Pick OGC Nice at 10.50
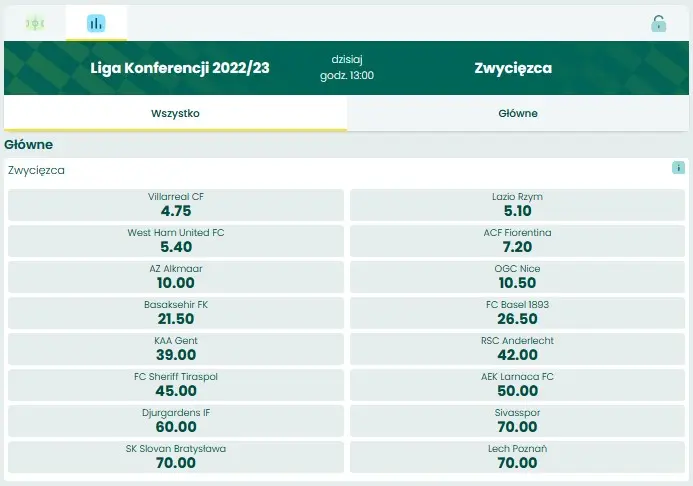The height and width of the screenshot is (486, 693). pyautogui.click(x=518, y=277)
